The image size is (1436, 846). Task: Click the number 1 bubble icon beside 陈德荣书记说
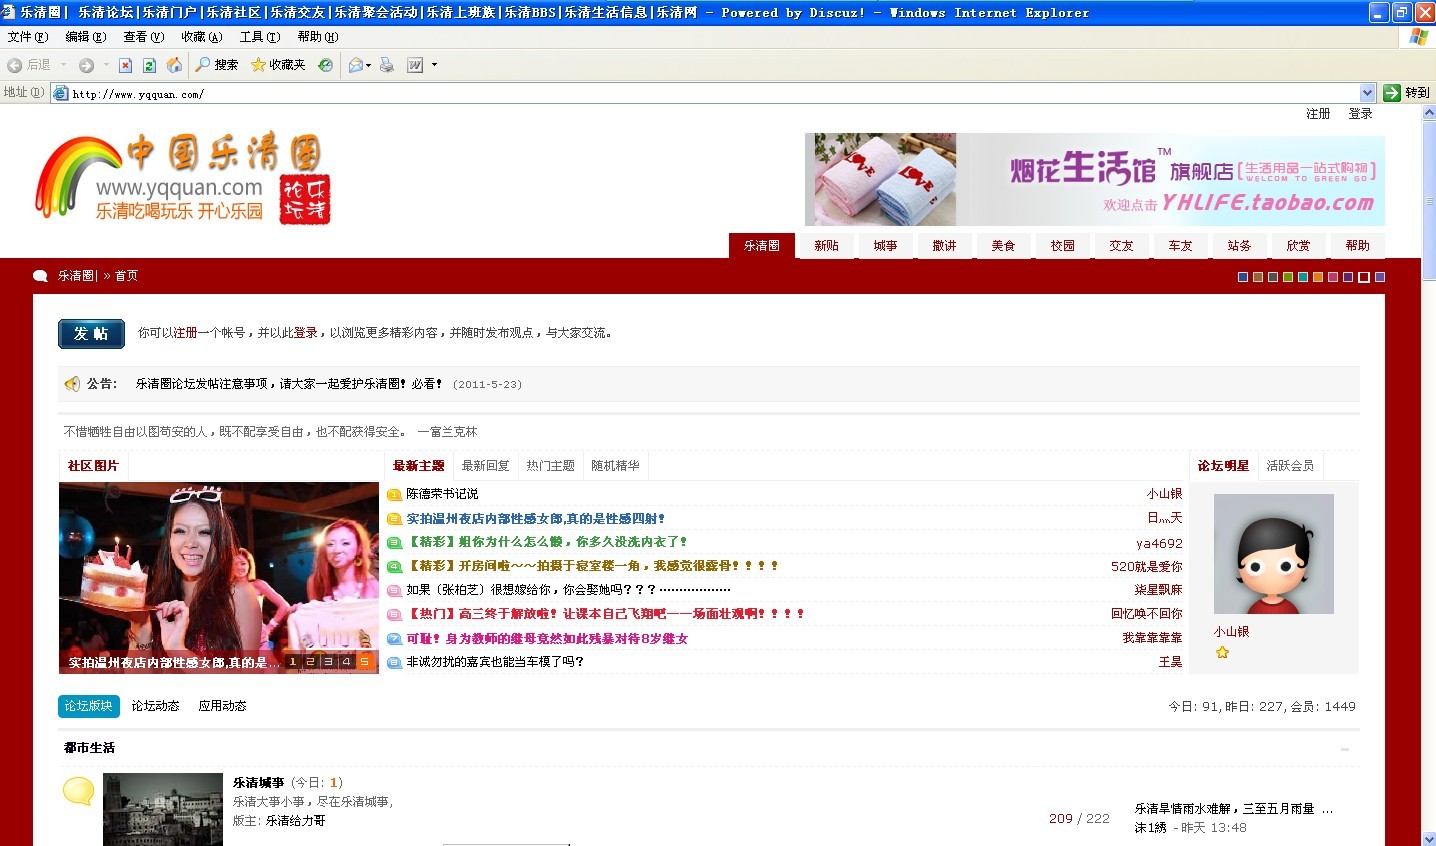[394, 494]
